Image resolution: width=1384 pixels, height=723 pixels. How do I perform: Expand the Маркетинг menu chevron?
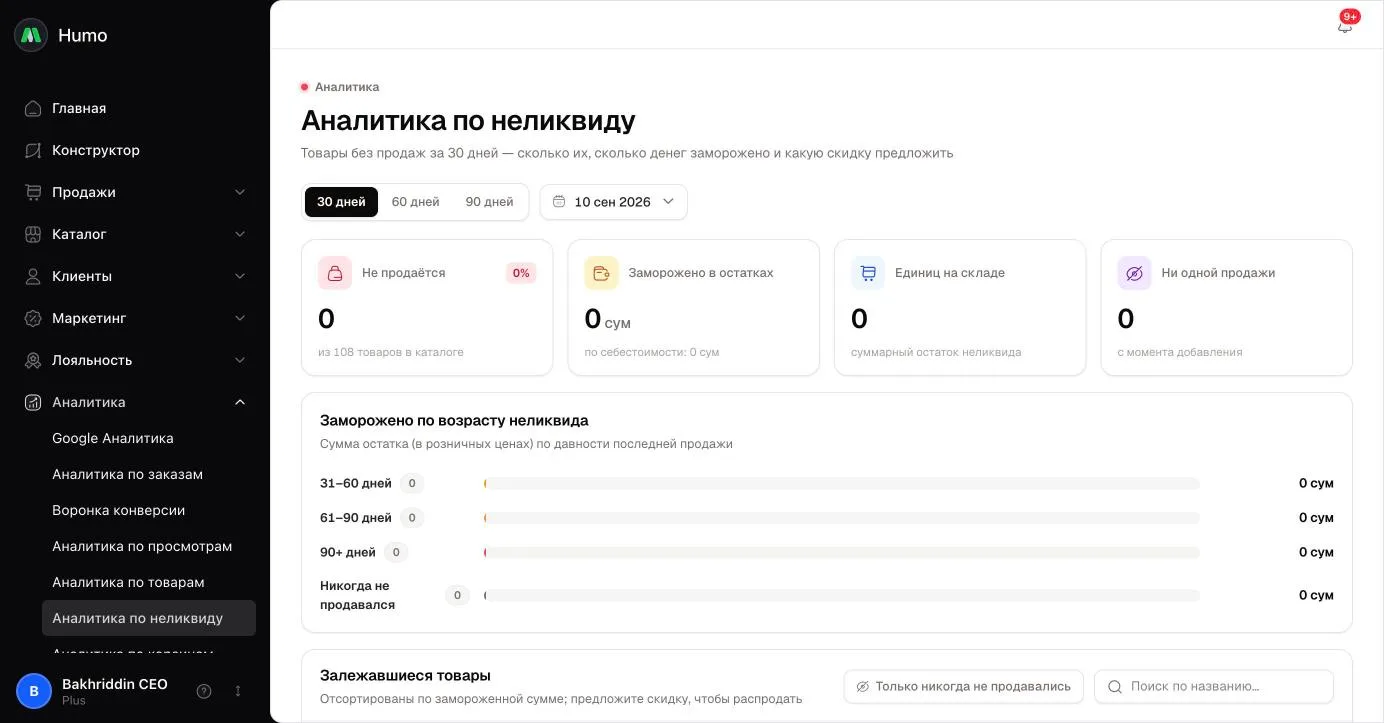[x=240, y=318]
